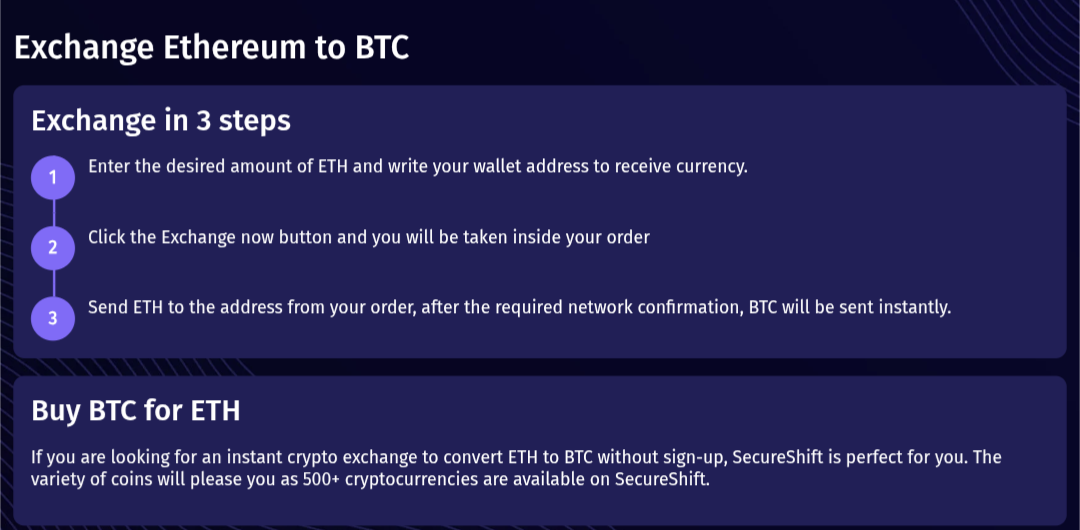Click the step 3 numbered circle
Image resolution: width=1080 pixels, height=530 pixels.
53,318
